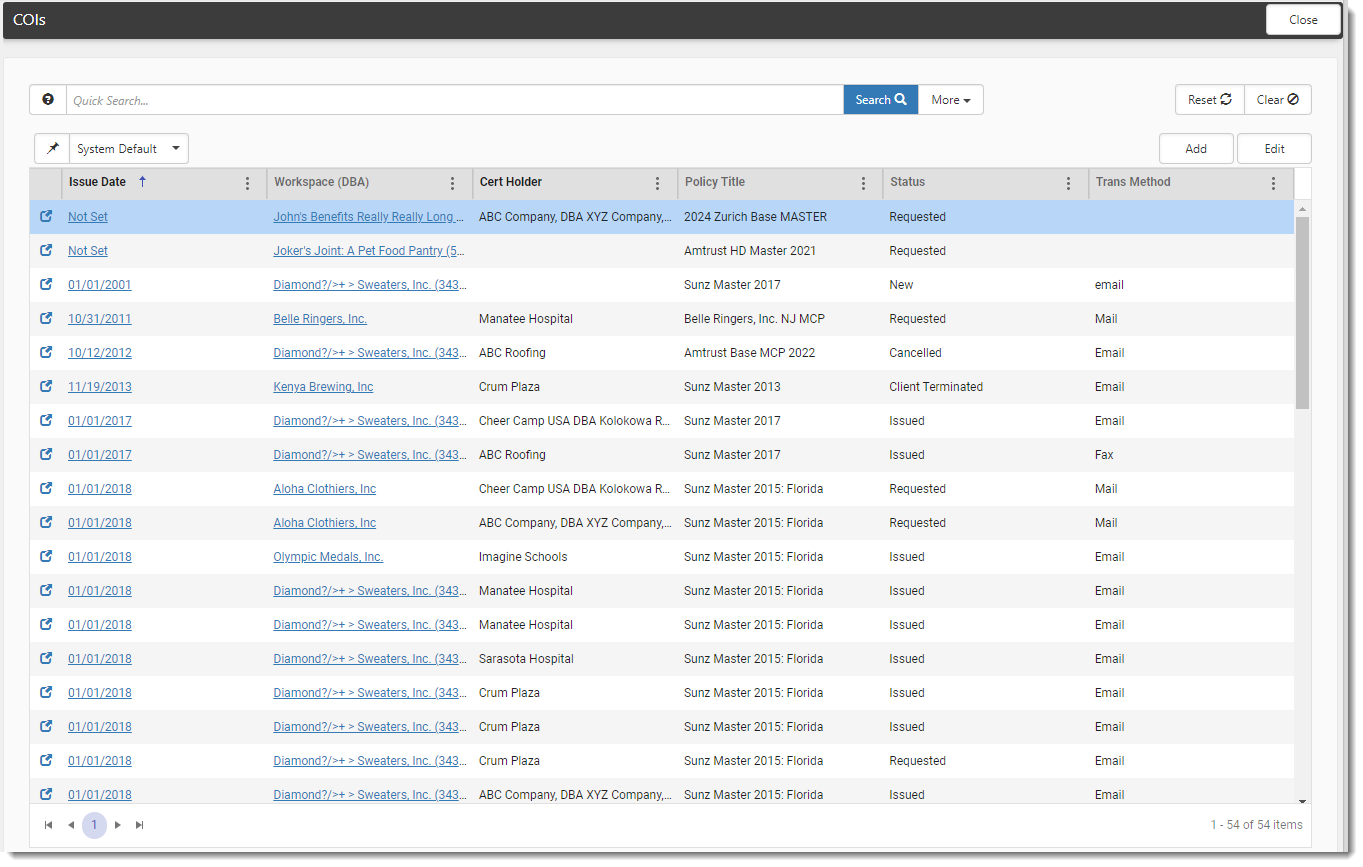Open the Olympic Medals, Inc. workspace link

(328, 556)
